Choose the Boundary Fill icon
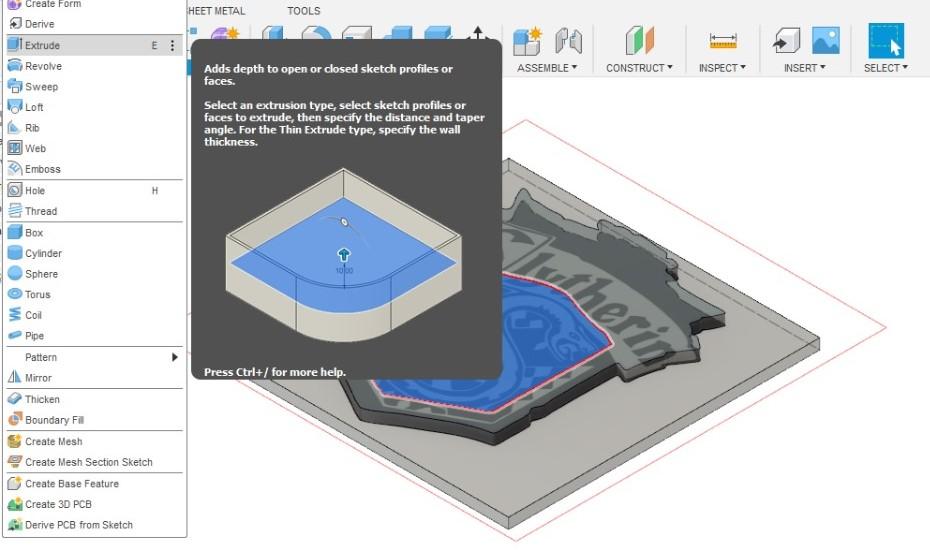The width and height of the screenshot is (930, 550). [x=15, y=420]
